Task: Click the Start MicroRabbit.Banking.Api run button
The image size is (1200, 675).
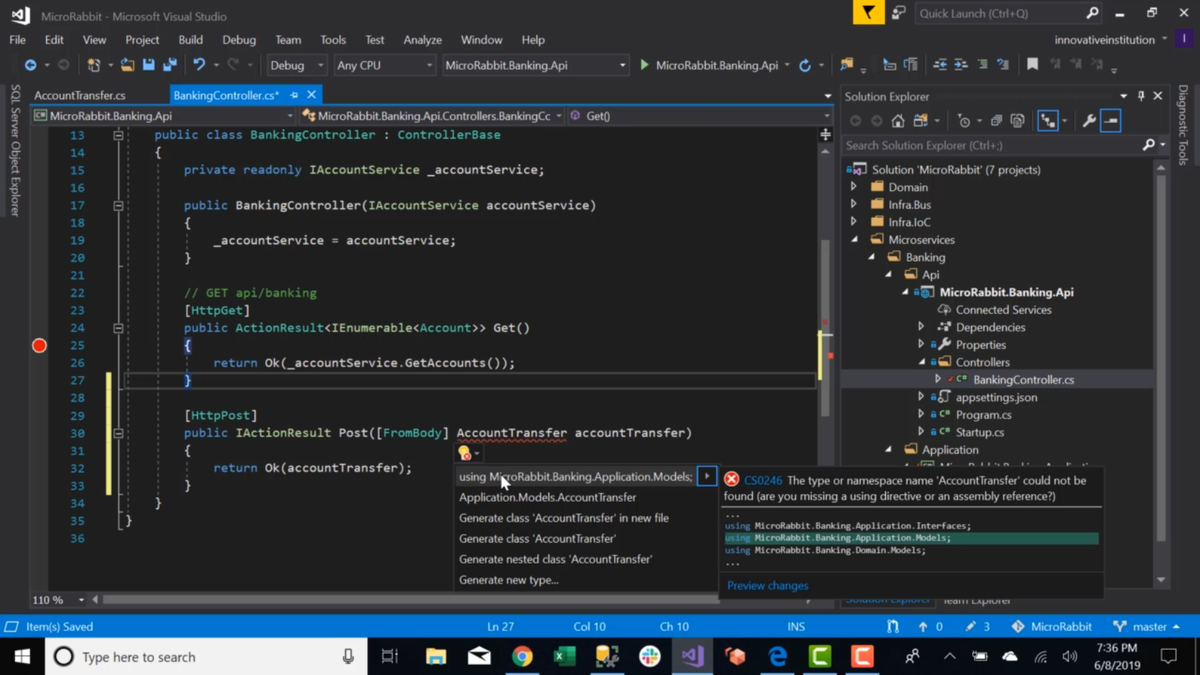Action: 708,65
